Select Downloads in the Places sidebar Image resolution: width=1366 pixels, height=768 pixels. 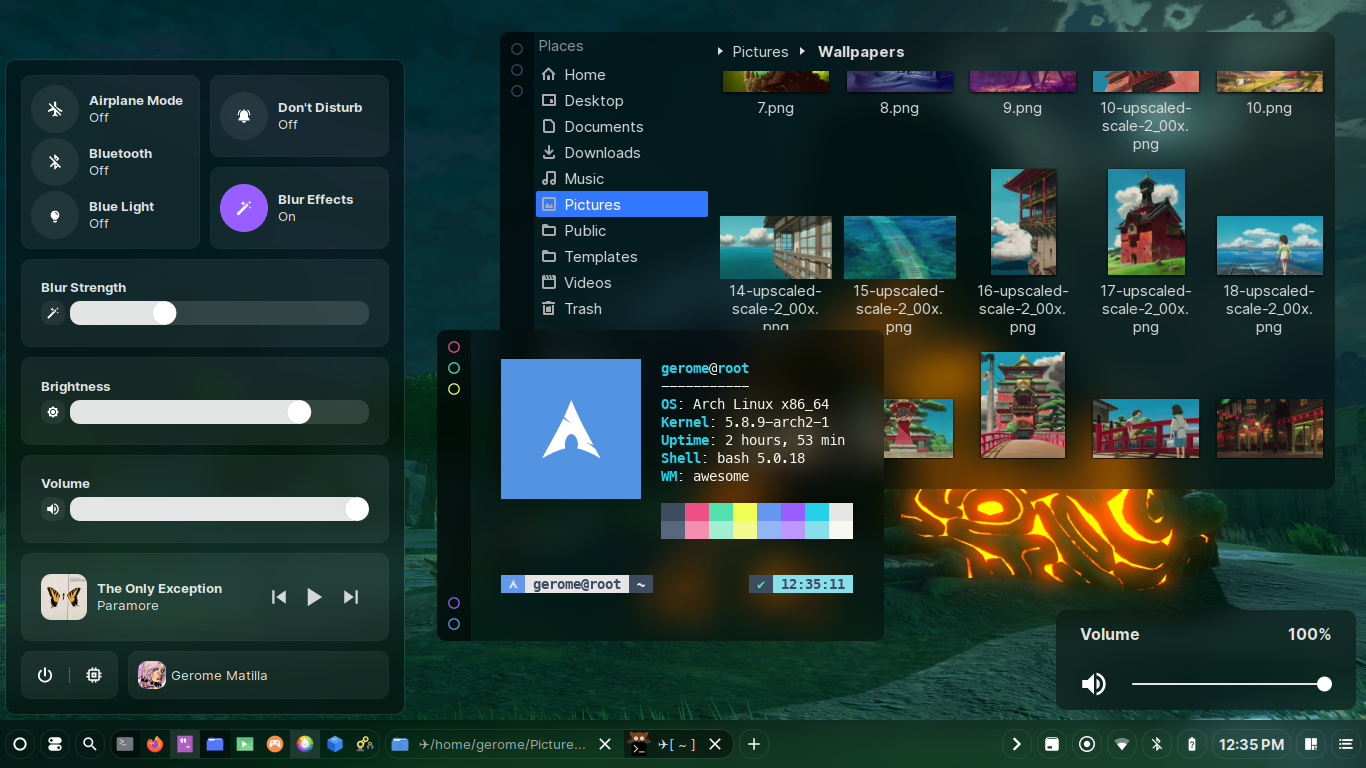pyautogui.click(x=601, y=153)
